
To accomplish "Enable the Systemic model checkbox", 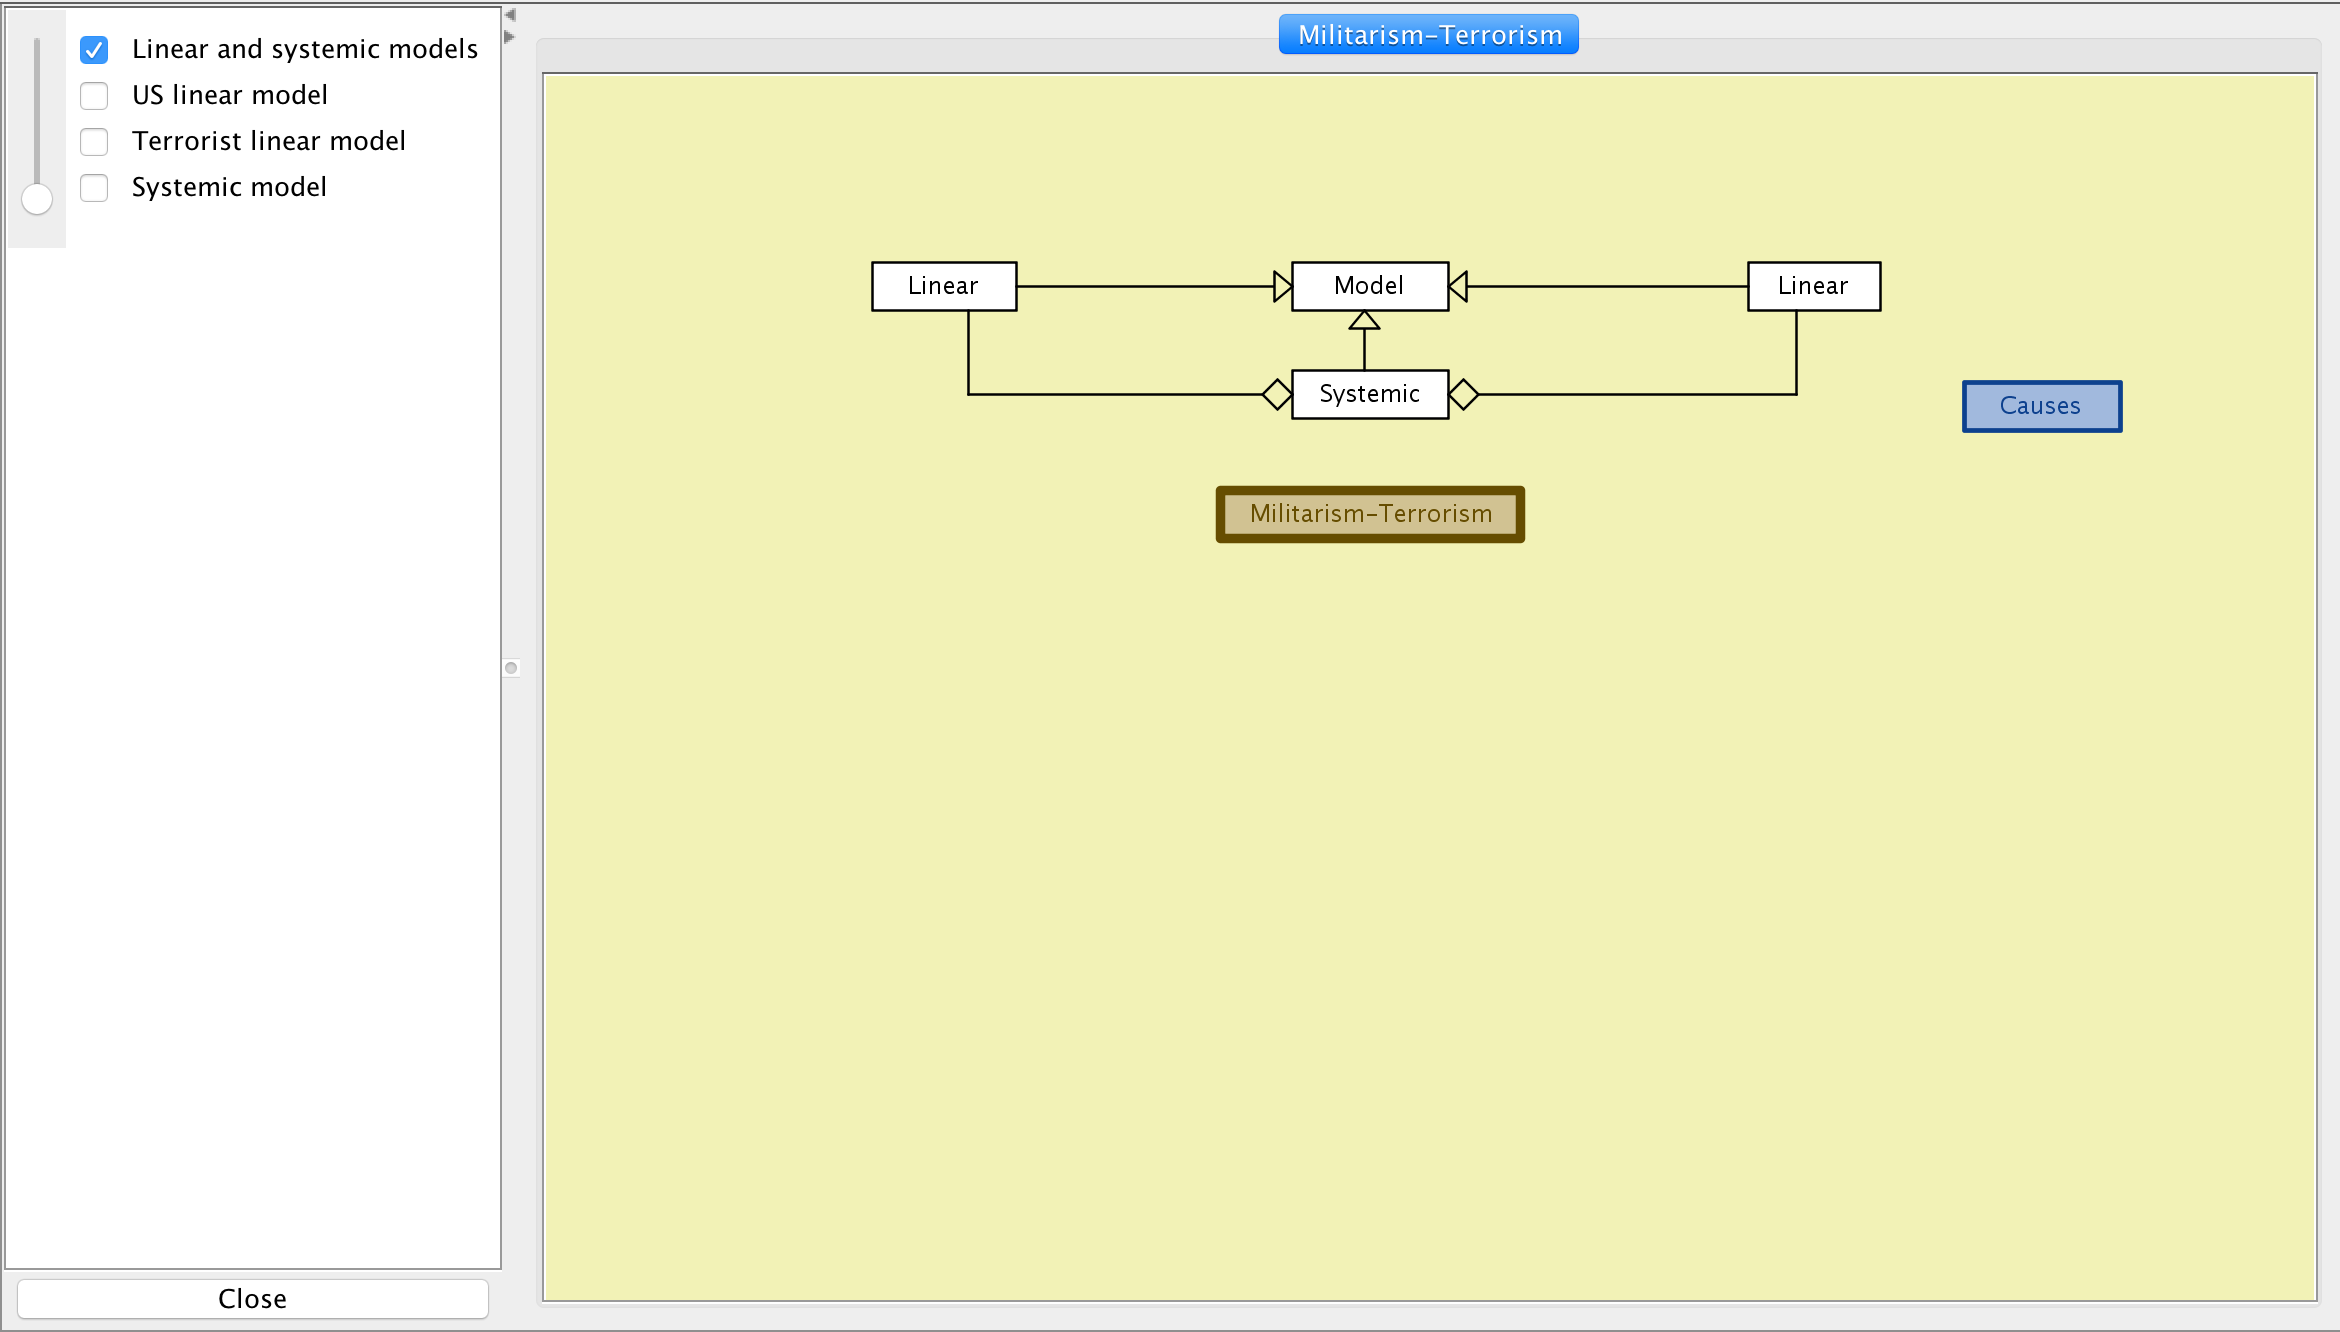I will (94, 187).
